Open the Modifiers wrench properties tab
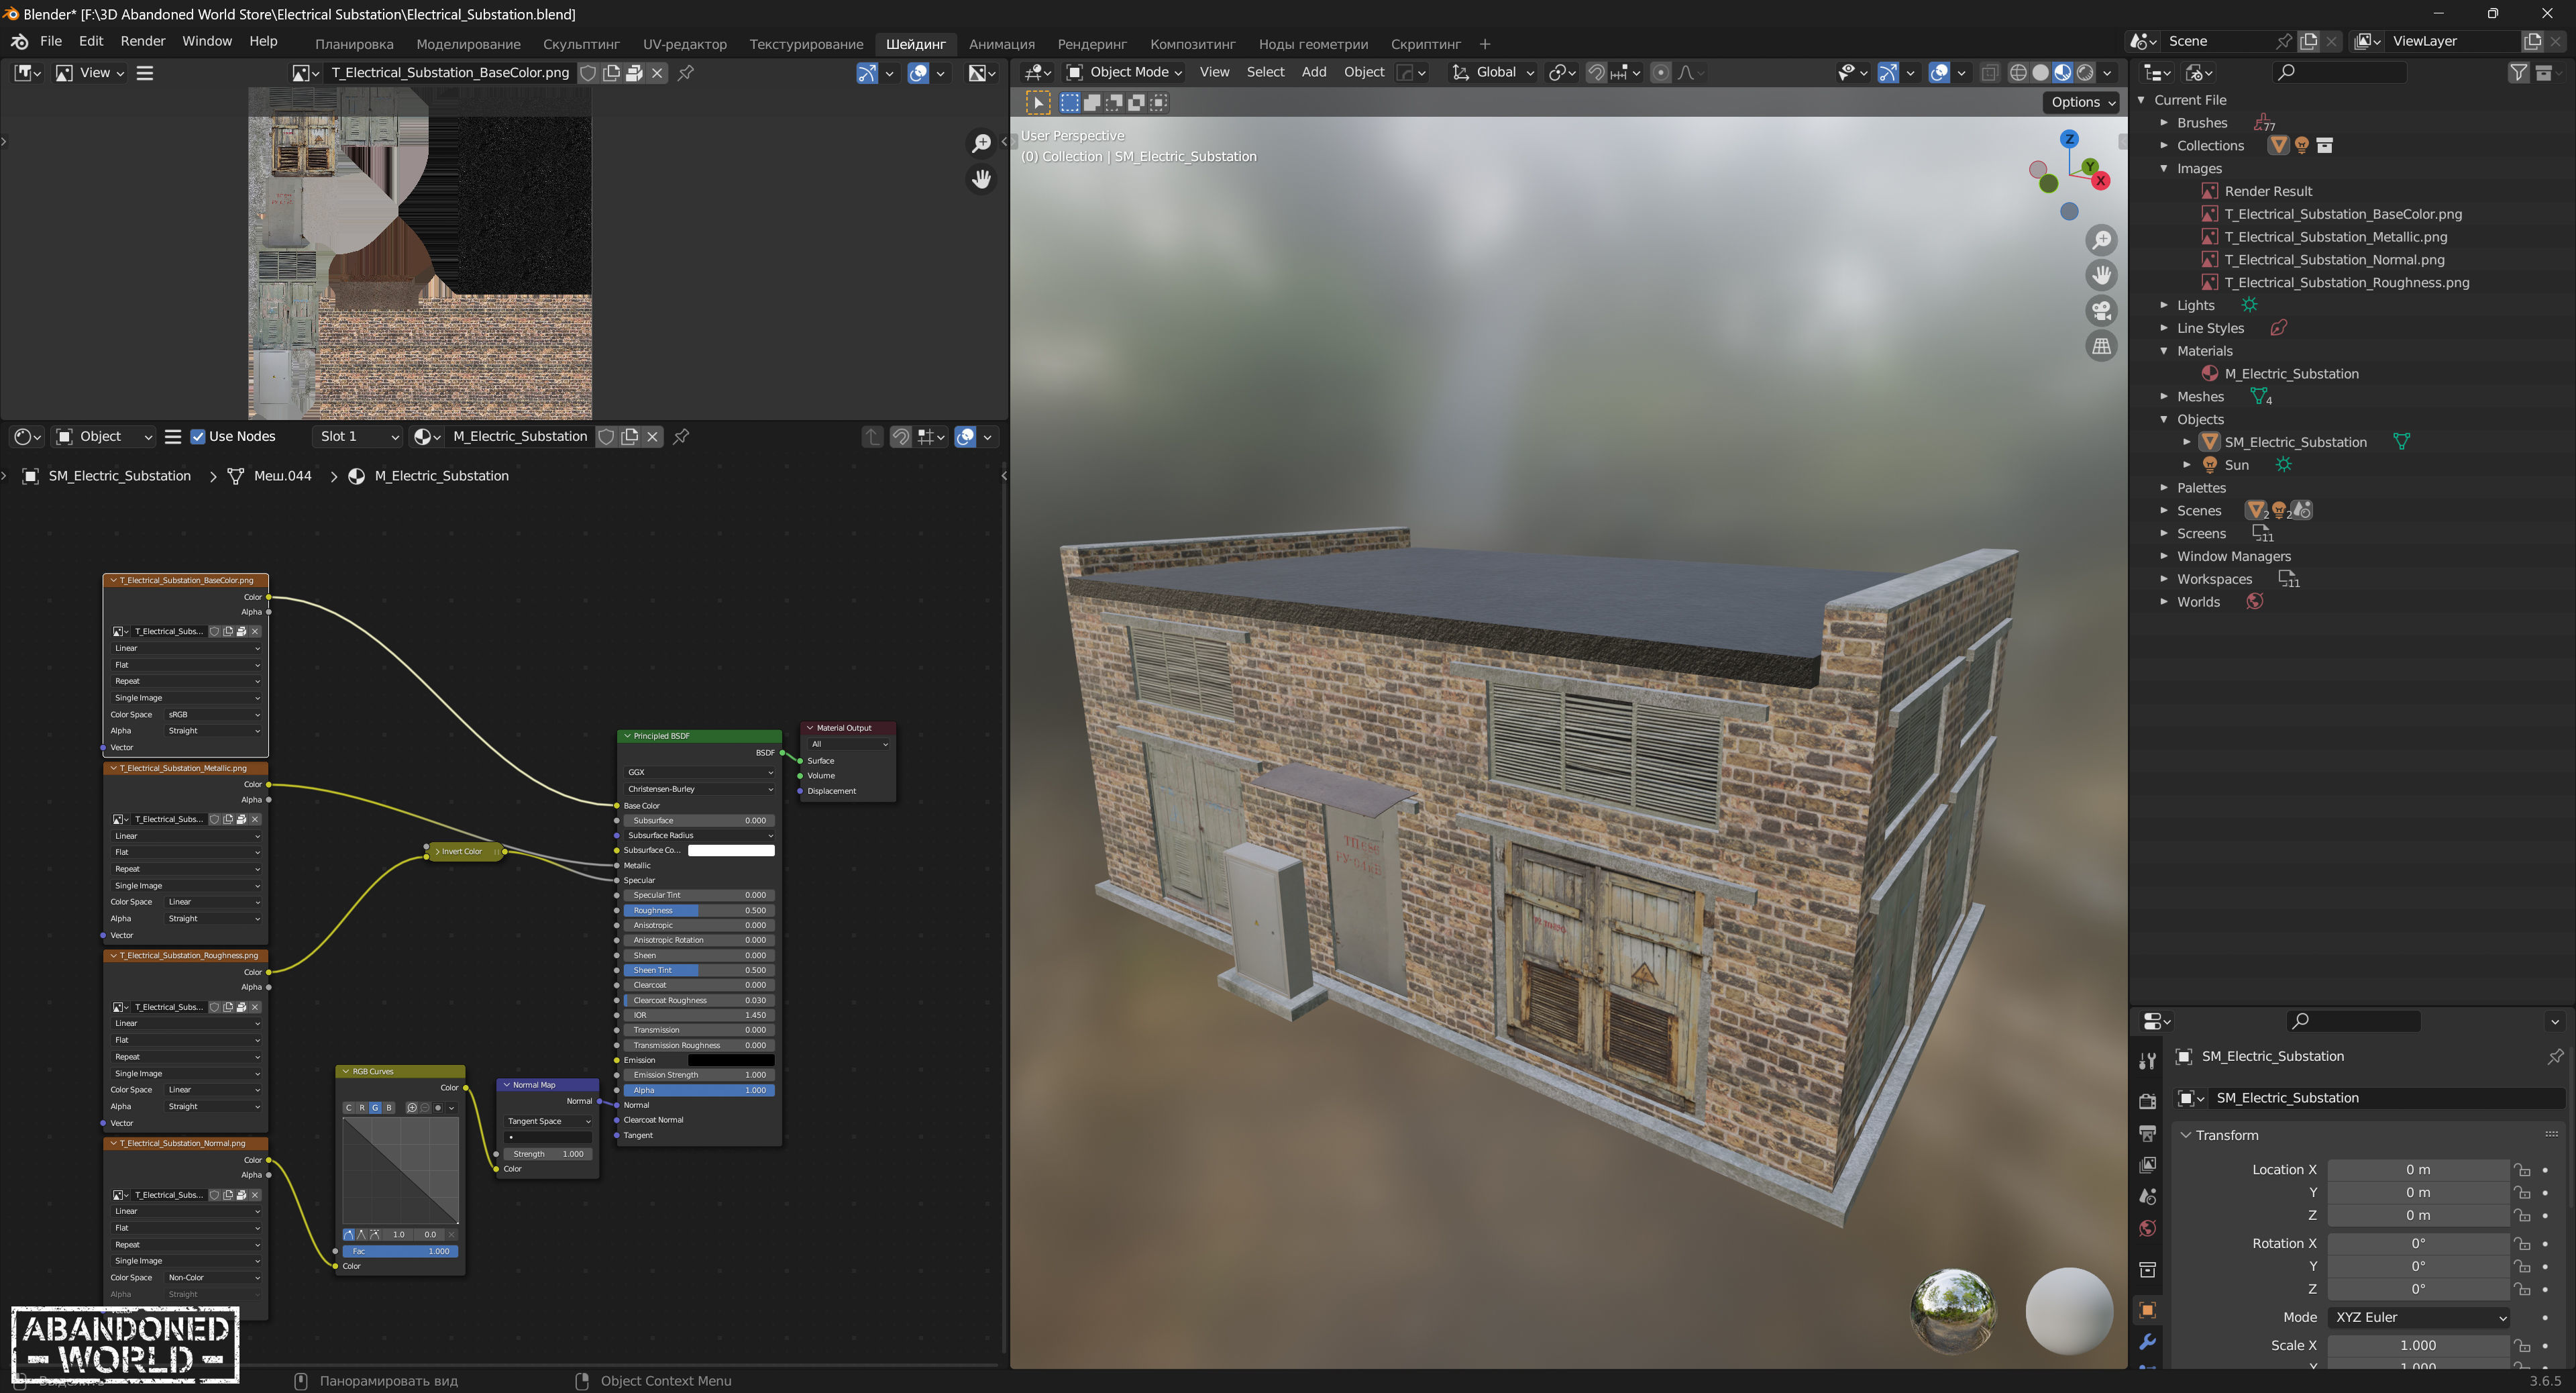This screenshot has height=1393, width=2576. tap(2147, 1342)
